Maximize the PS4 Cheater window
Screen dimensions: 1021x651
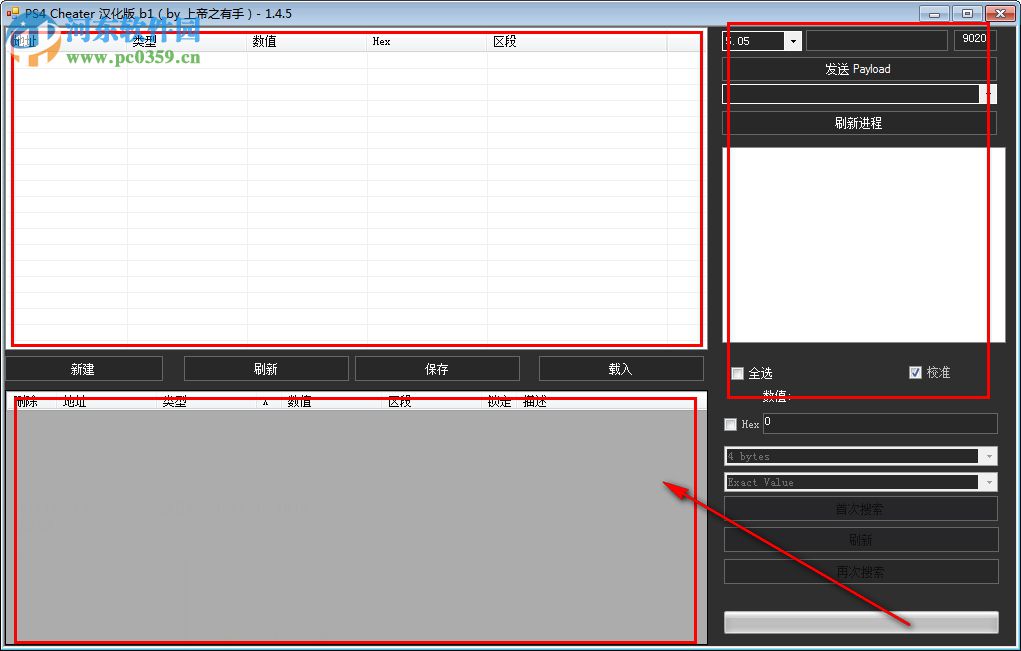pos(967,13)
